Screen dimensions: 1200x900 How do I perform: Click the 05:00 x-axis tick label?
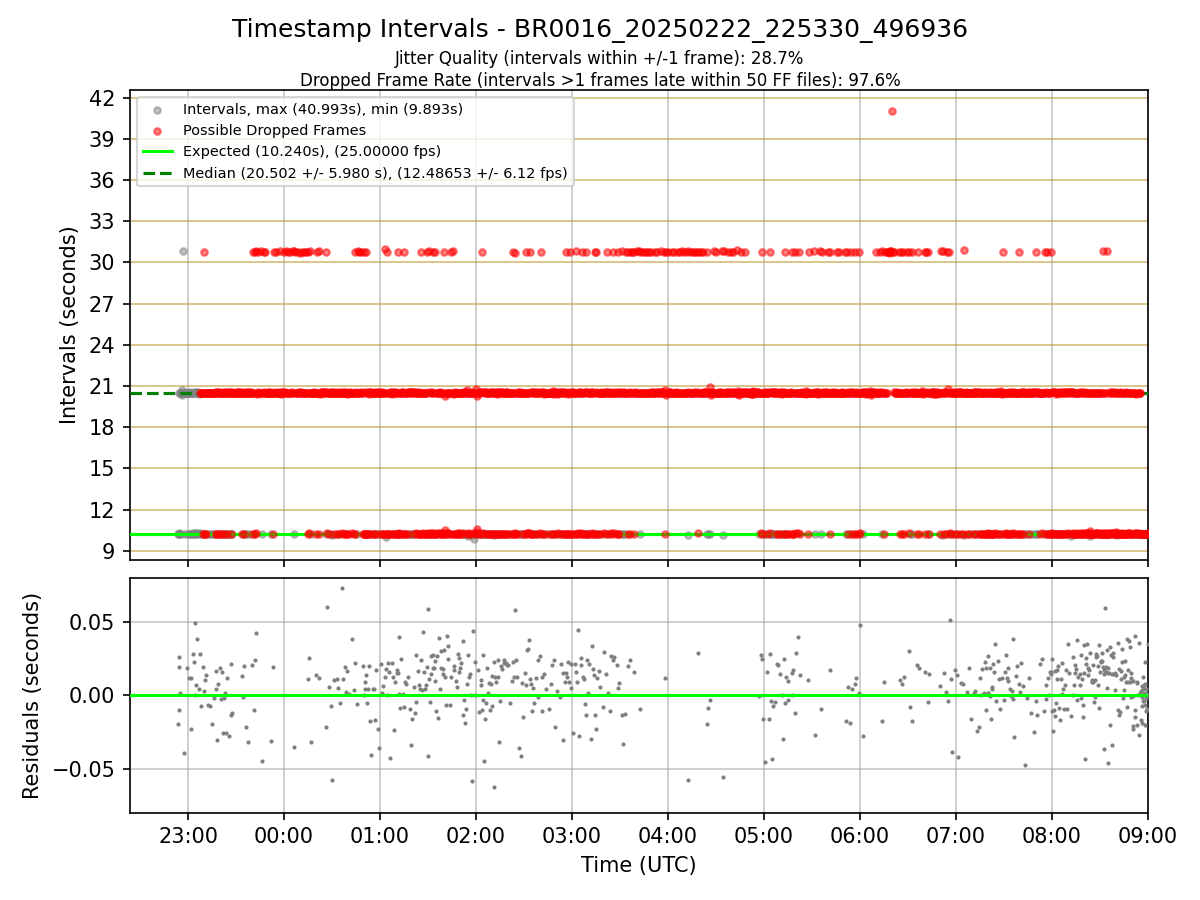coord(764,834)
